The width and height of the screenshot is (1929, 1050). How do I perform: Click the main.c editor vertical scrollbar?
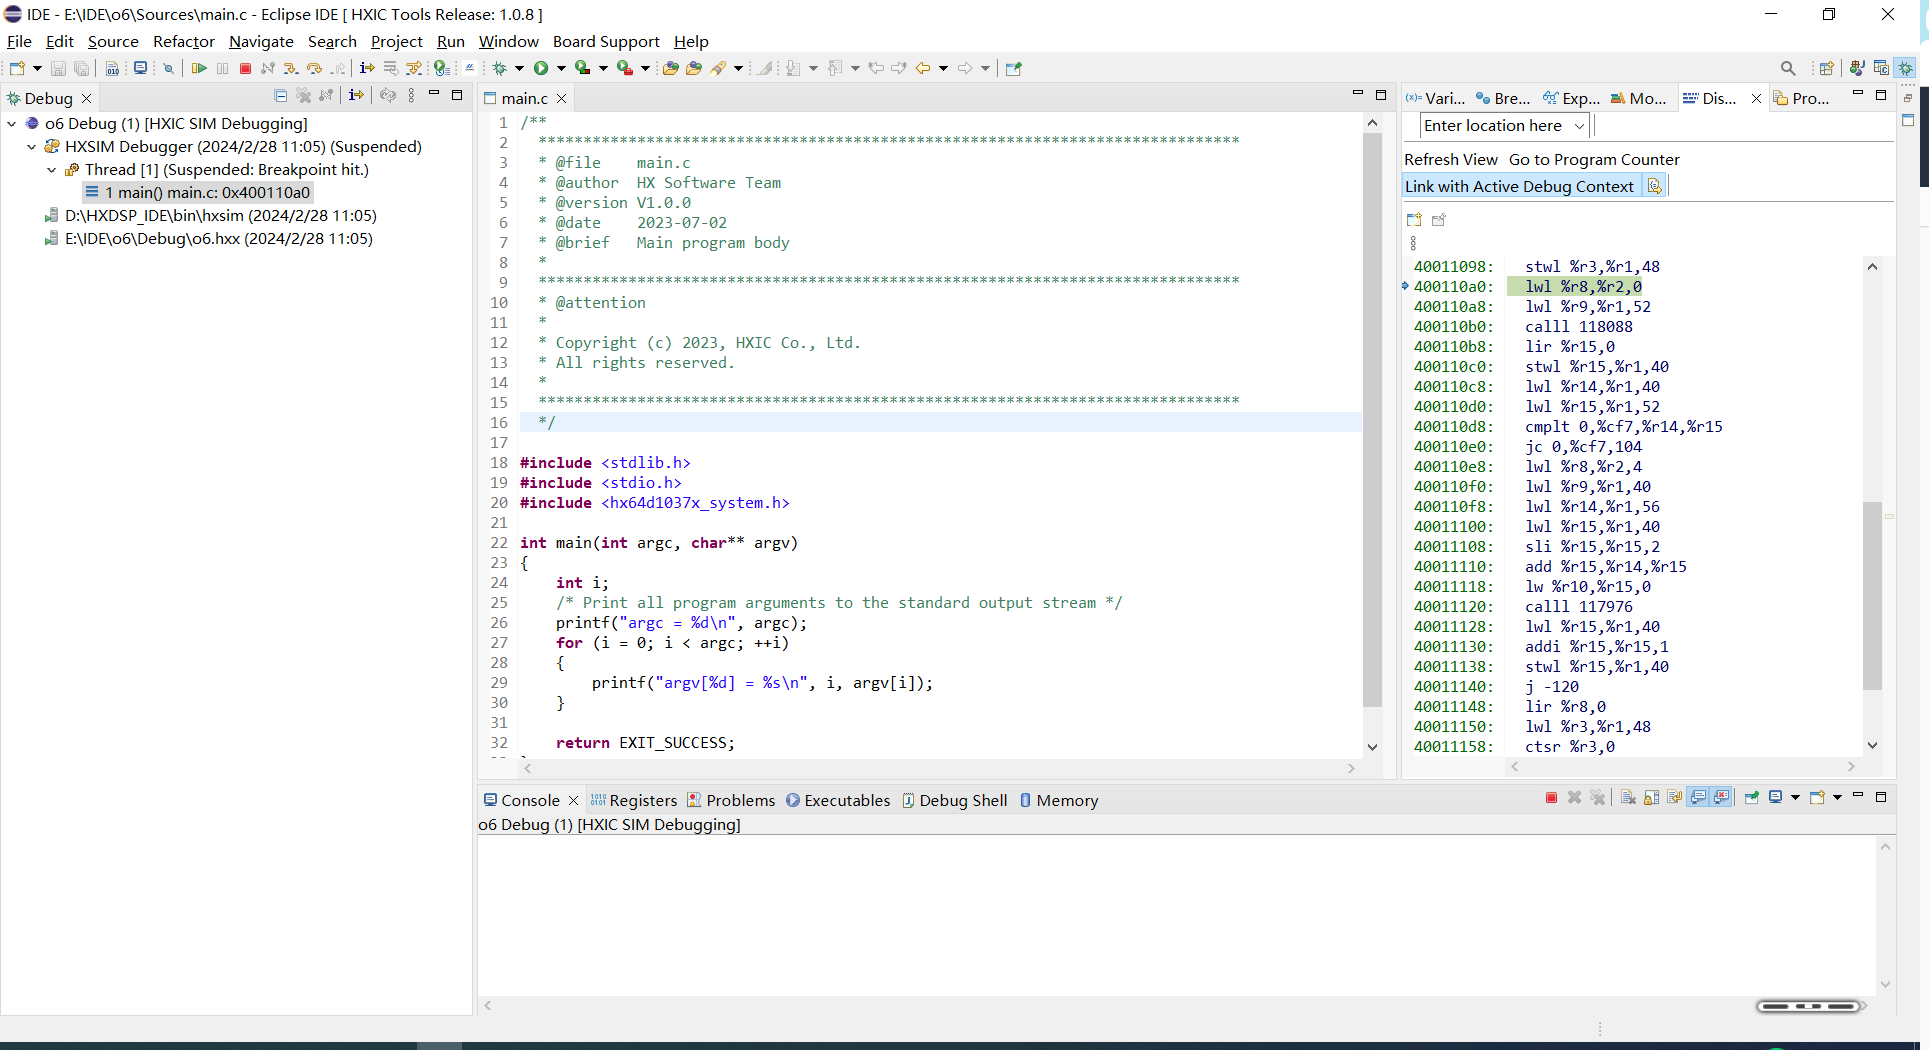click(x=1372, y=420)
